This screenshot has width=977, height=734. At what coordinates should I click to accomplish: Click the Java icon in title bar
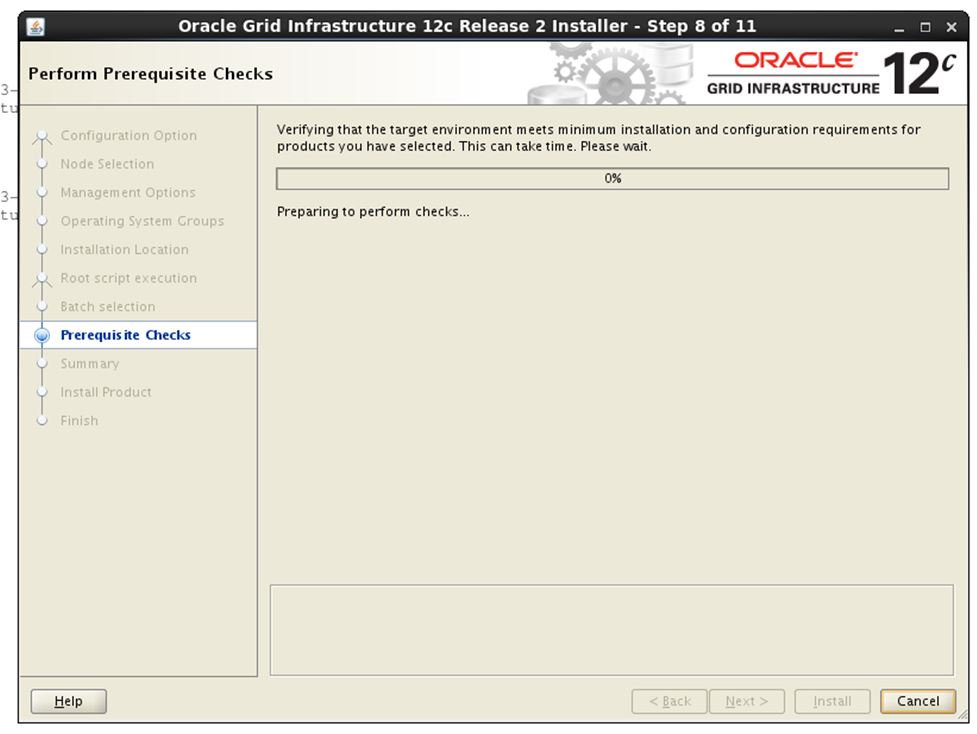(35, 27)
